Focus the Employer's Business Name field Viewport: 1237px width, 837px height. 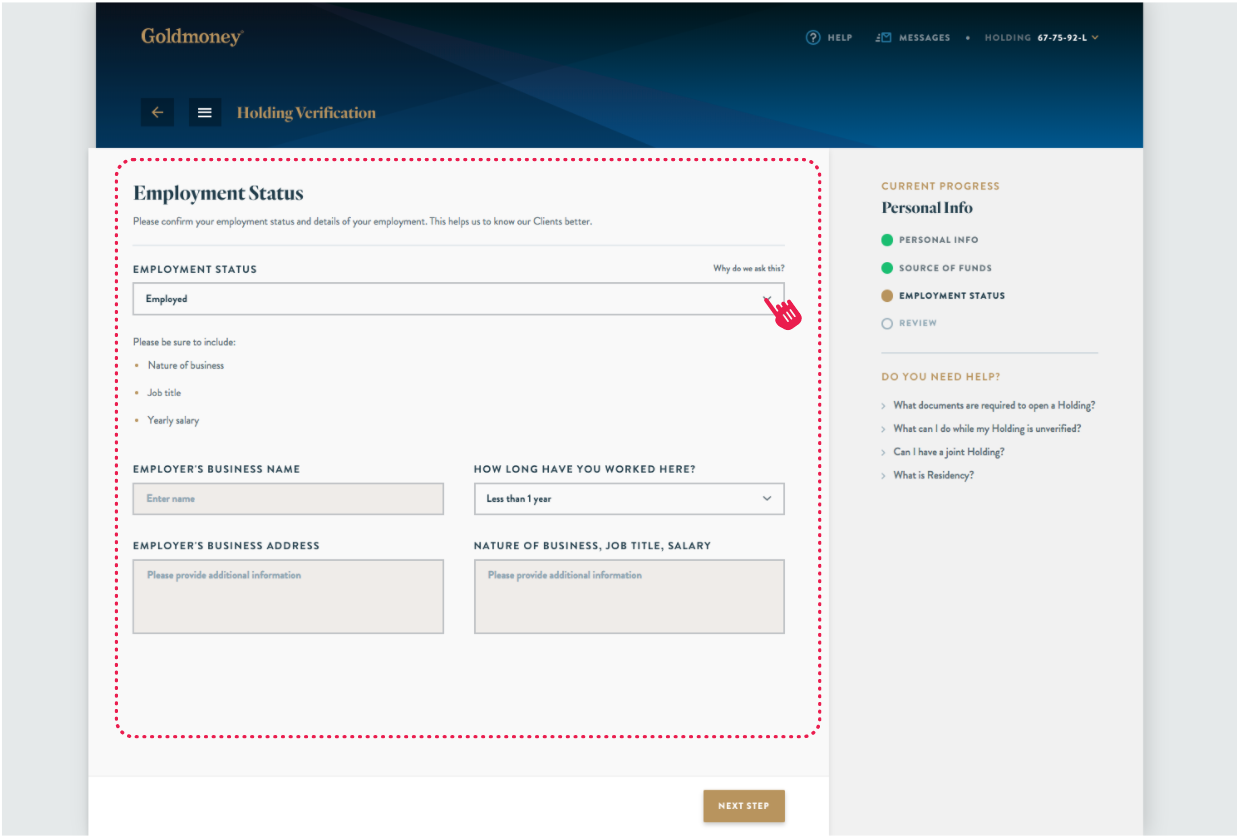pyautogui.click(x=288, y=498)
